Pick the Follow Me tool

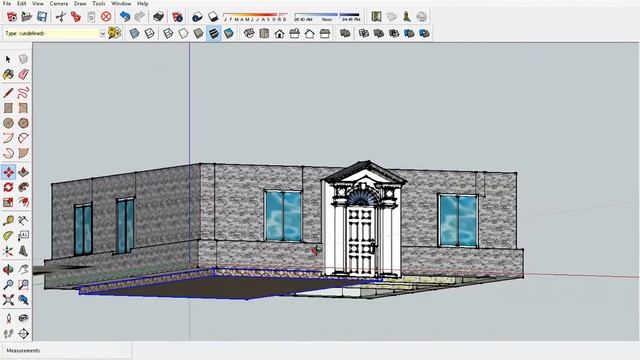coord(23,187)
